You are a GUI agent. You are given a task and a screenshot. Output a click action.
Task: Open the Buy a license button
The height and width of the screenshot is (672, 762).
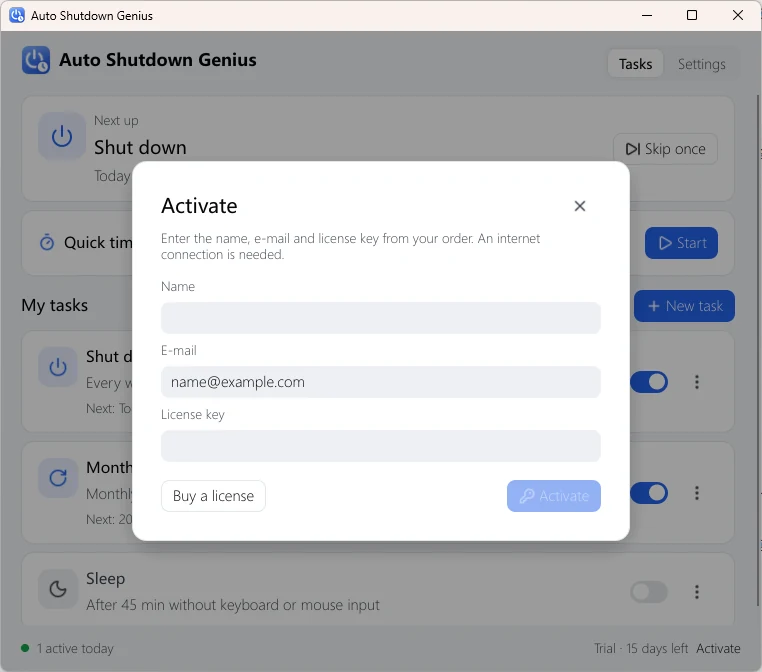tap(213, 496)
